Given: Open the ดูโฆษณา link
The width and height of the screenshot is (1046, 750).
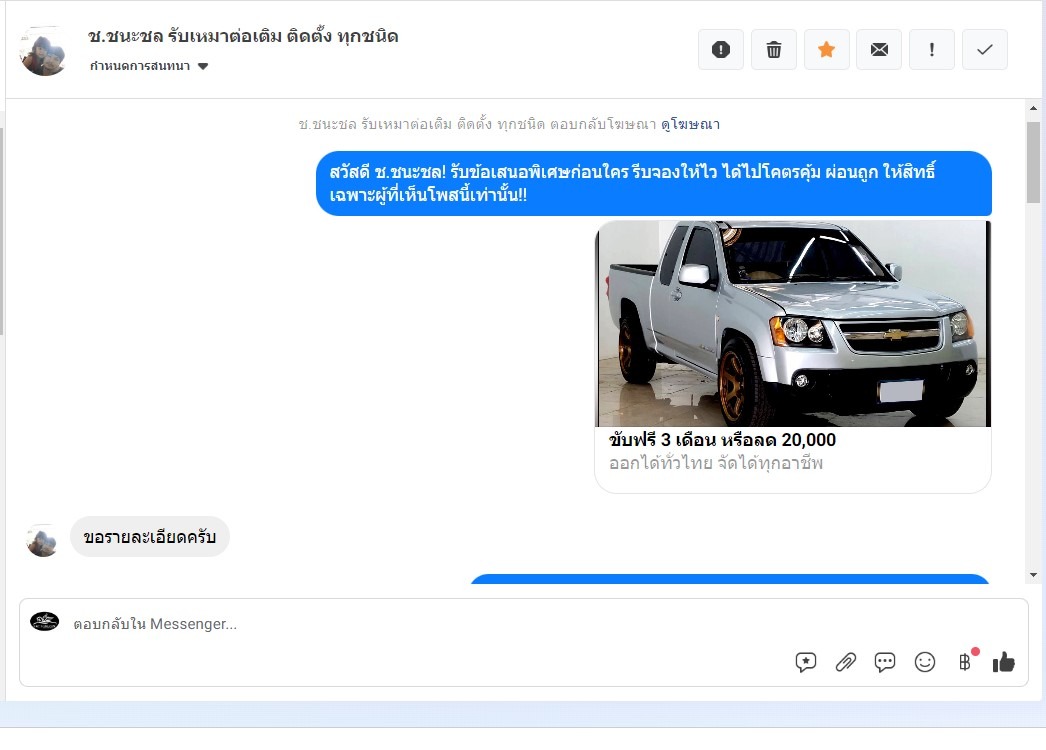Looking at the screenshot, I should point(690,124).
